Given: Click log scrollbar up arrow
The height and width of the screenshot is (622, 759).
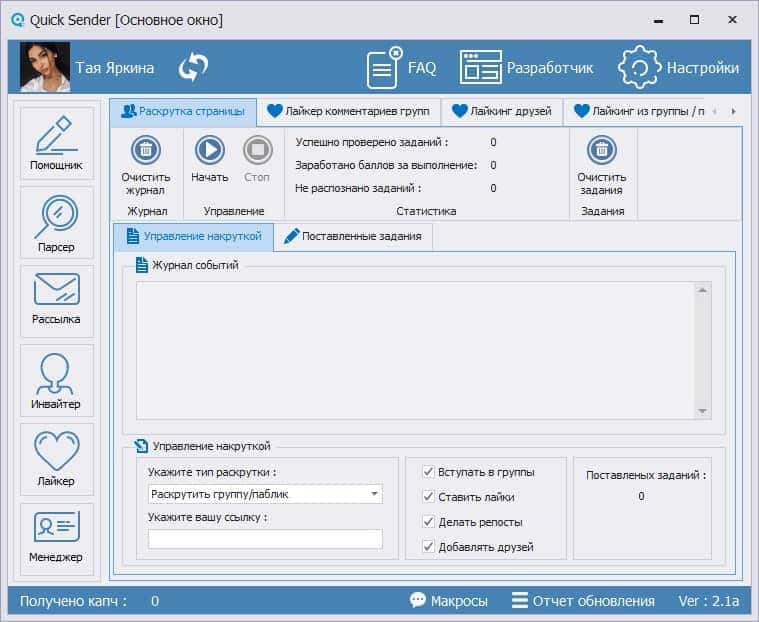Looking at the screenshot, I should click(702, 290).
